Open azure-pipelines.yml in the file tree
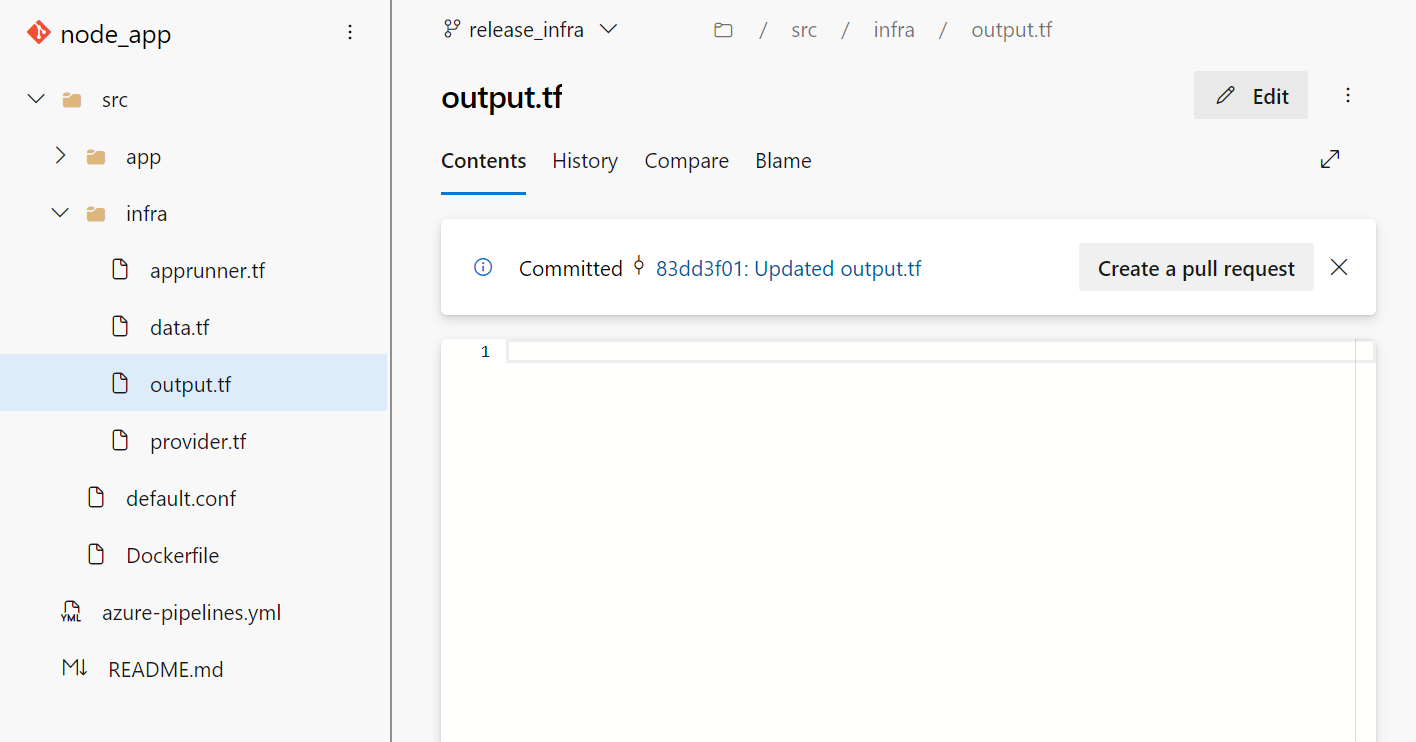Screen dimensions: 1416x742 click(x=193, y=612)
